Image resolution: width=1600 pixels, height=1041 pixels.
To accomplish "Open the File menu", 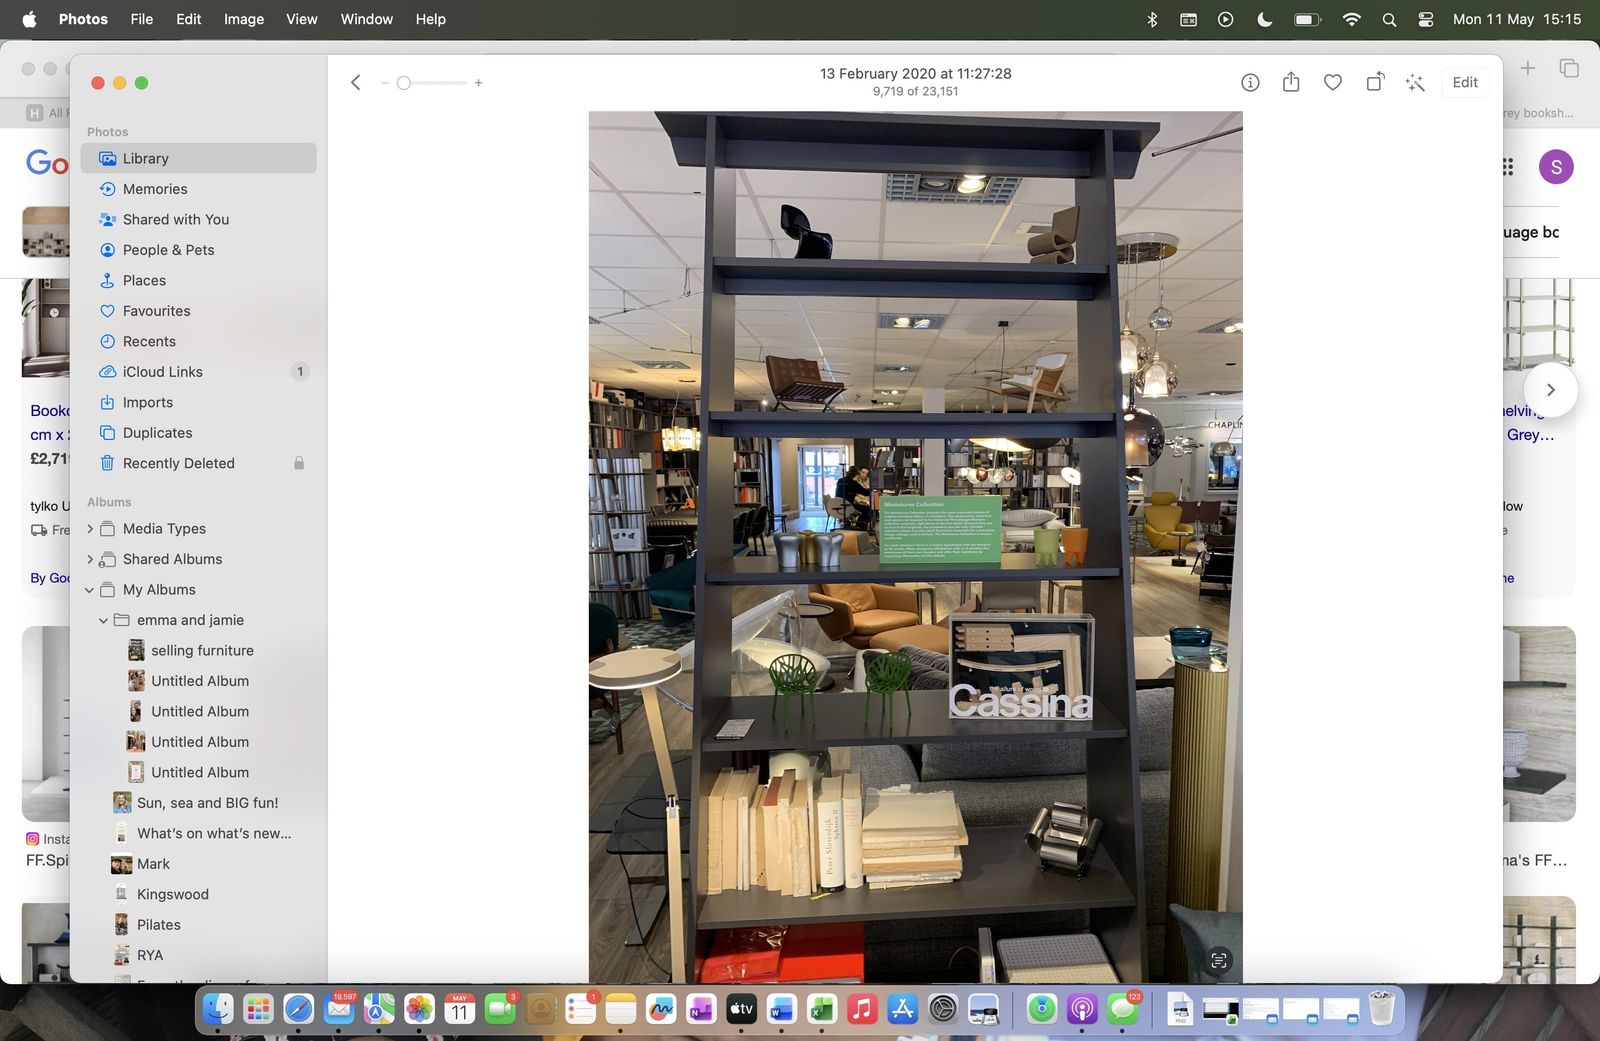I will point(142,19).
